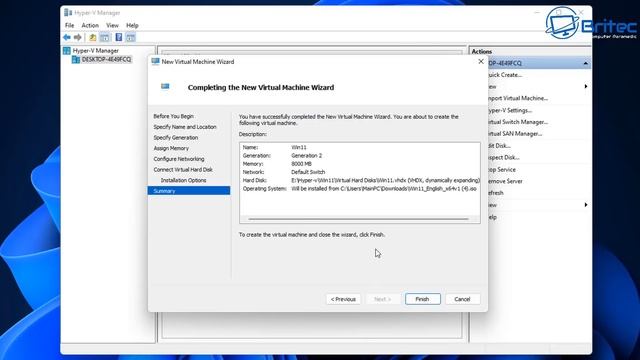Click the blue Help toolbar icon
Image resolution: width=640 pixels, height=360 pixels.
(119, 38)
